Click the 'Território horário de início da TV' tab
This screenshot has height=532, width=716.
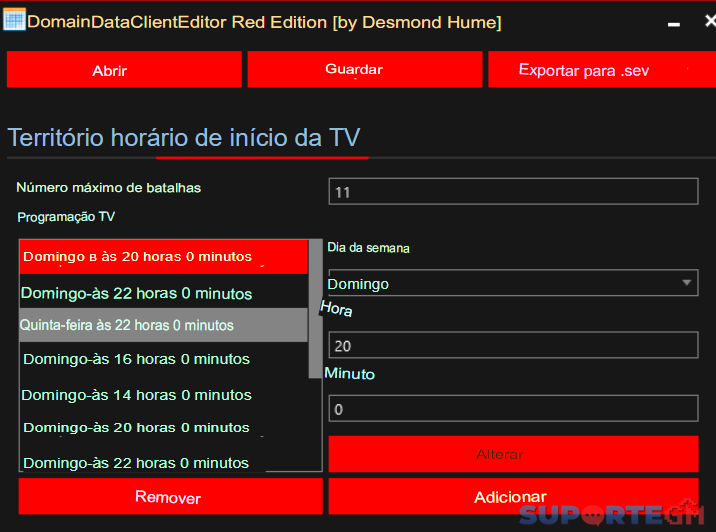[184, 137]
